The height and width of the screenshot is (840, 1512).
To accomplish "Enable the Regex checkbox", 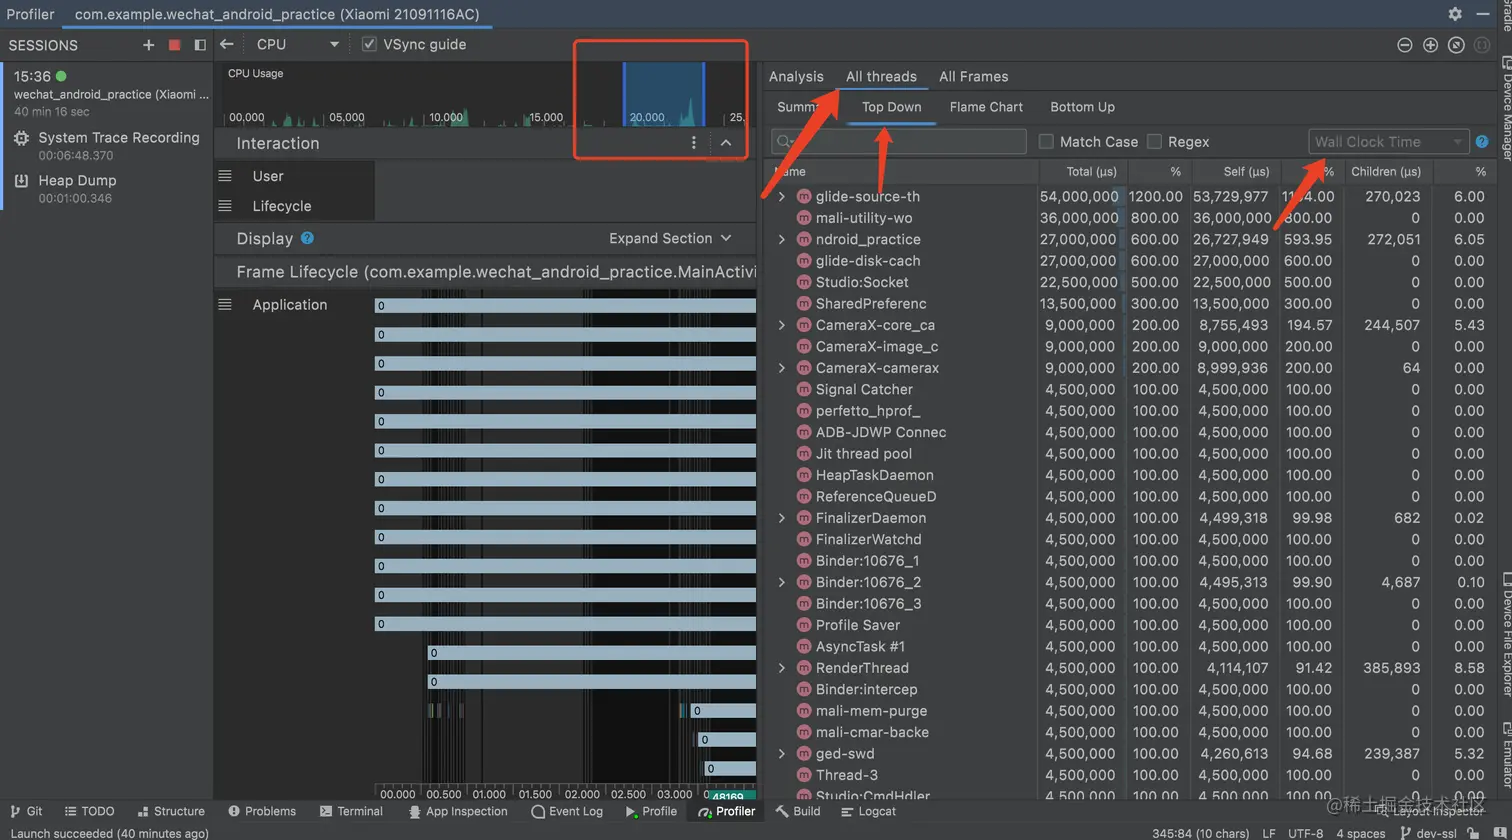I will [1154, 142].
